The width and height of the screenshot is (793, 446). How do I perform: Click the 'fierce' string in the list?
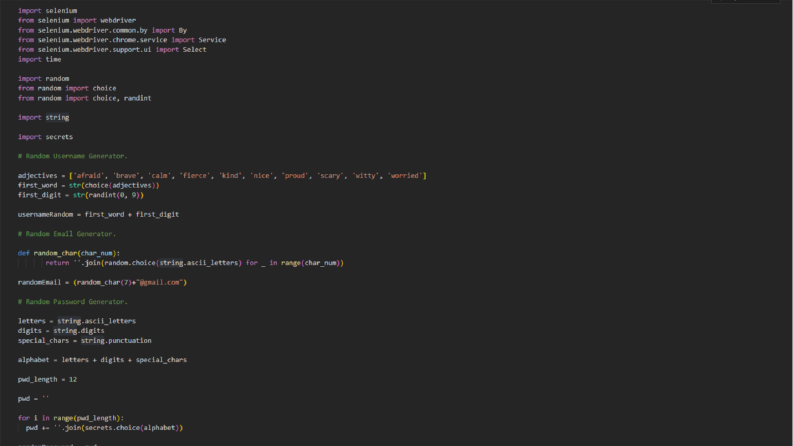pyautogui.click(x=195, y=175)
